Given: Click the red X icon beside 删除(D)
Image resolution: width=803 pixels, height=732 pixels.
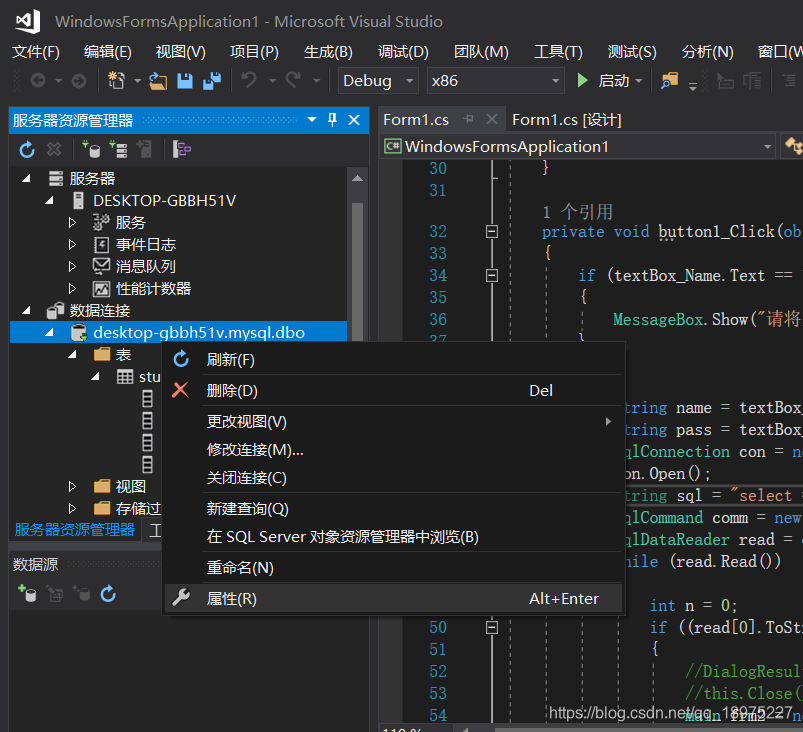Looking at the screenshot, I should pos(180,390).
